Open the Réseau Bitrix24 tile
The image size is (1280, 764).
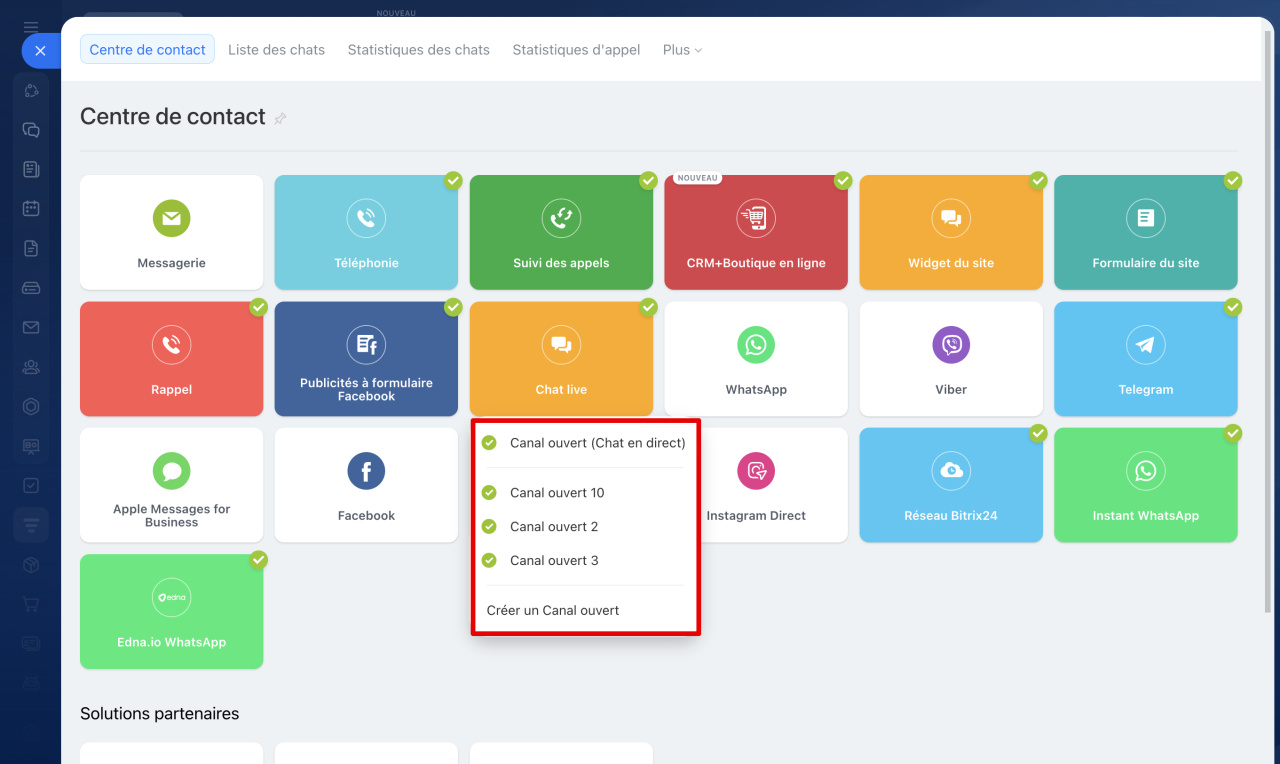(951, 485)
